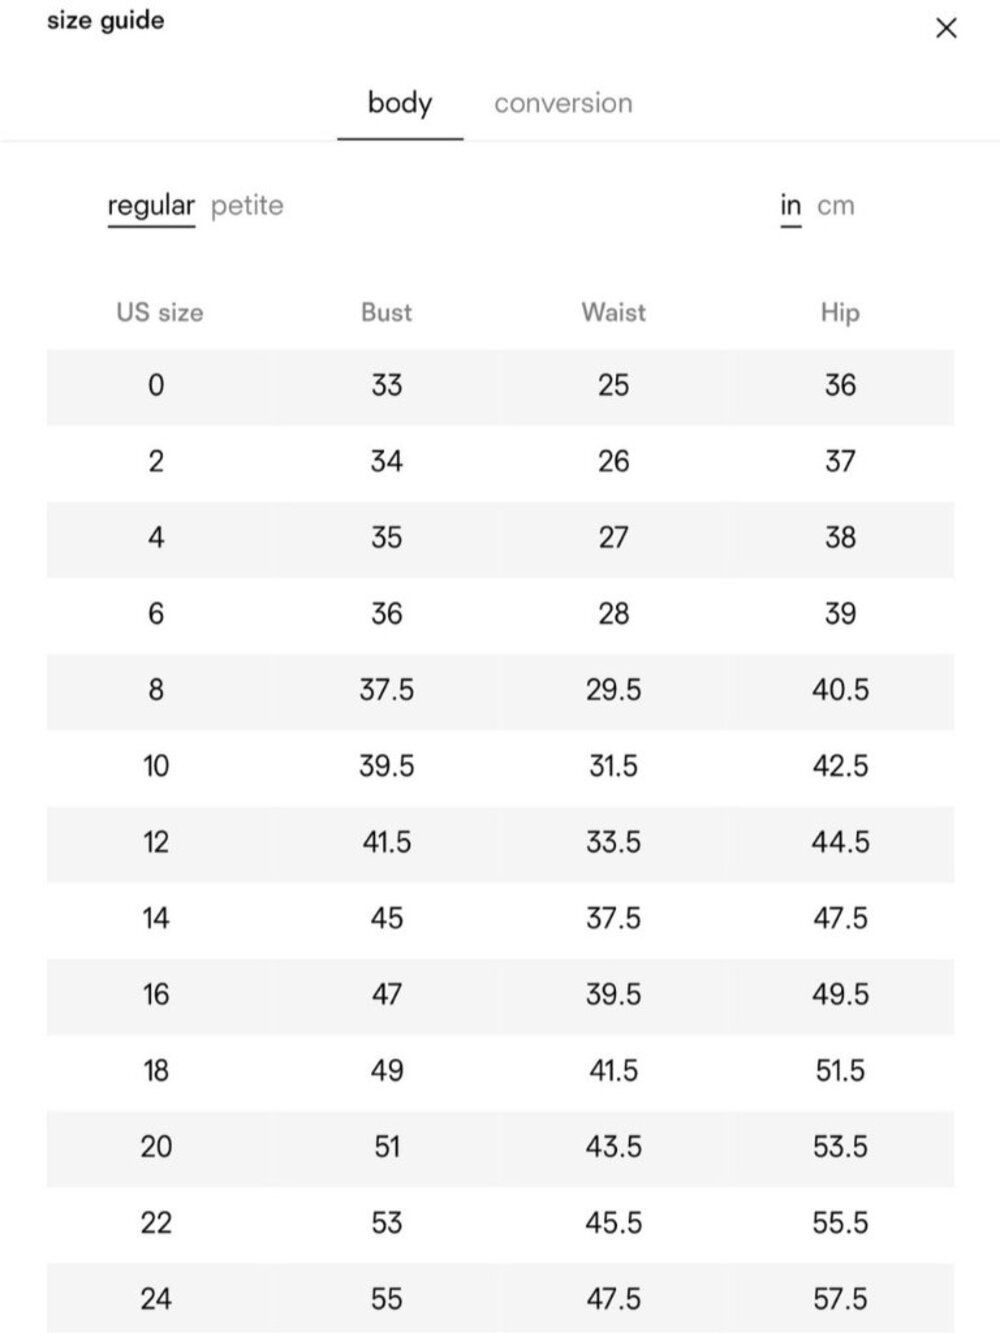Select the US size 12 row
Viewport: 1000px width, 1333px height.
(x=500, y=843)
